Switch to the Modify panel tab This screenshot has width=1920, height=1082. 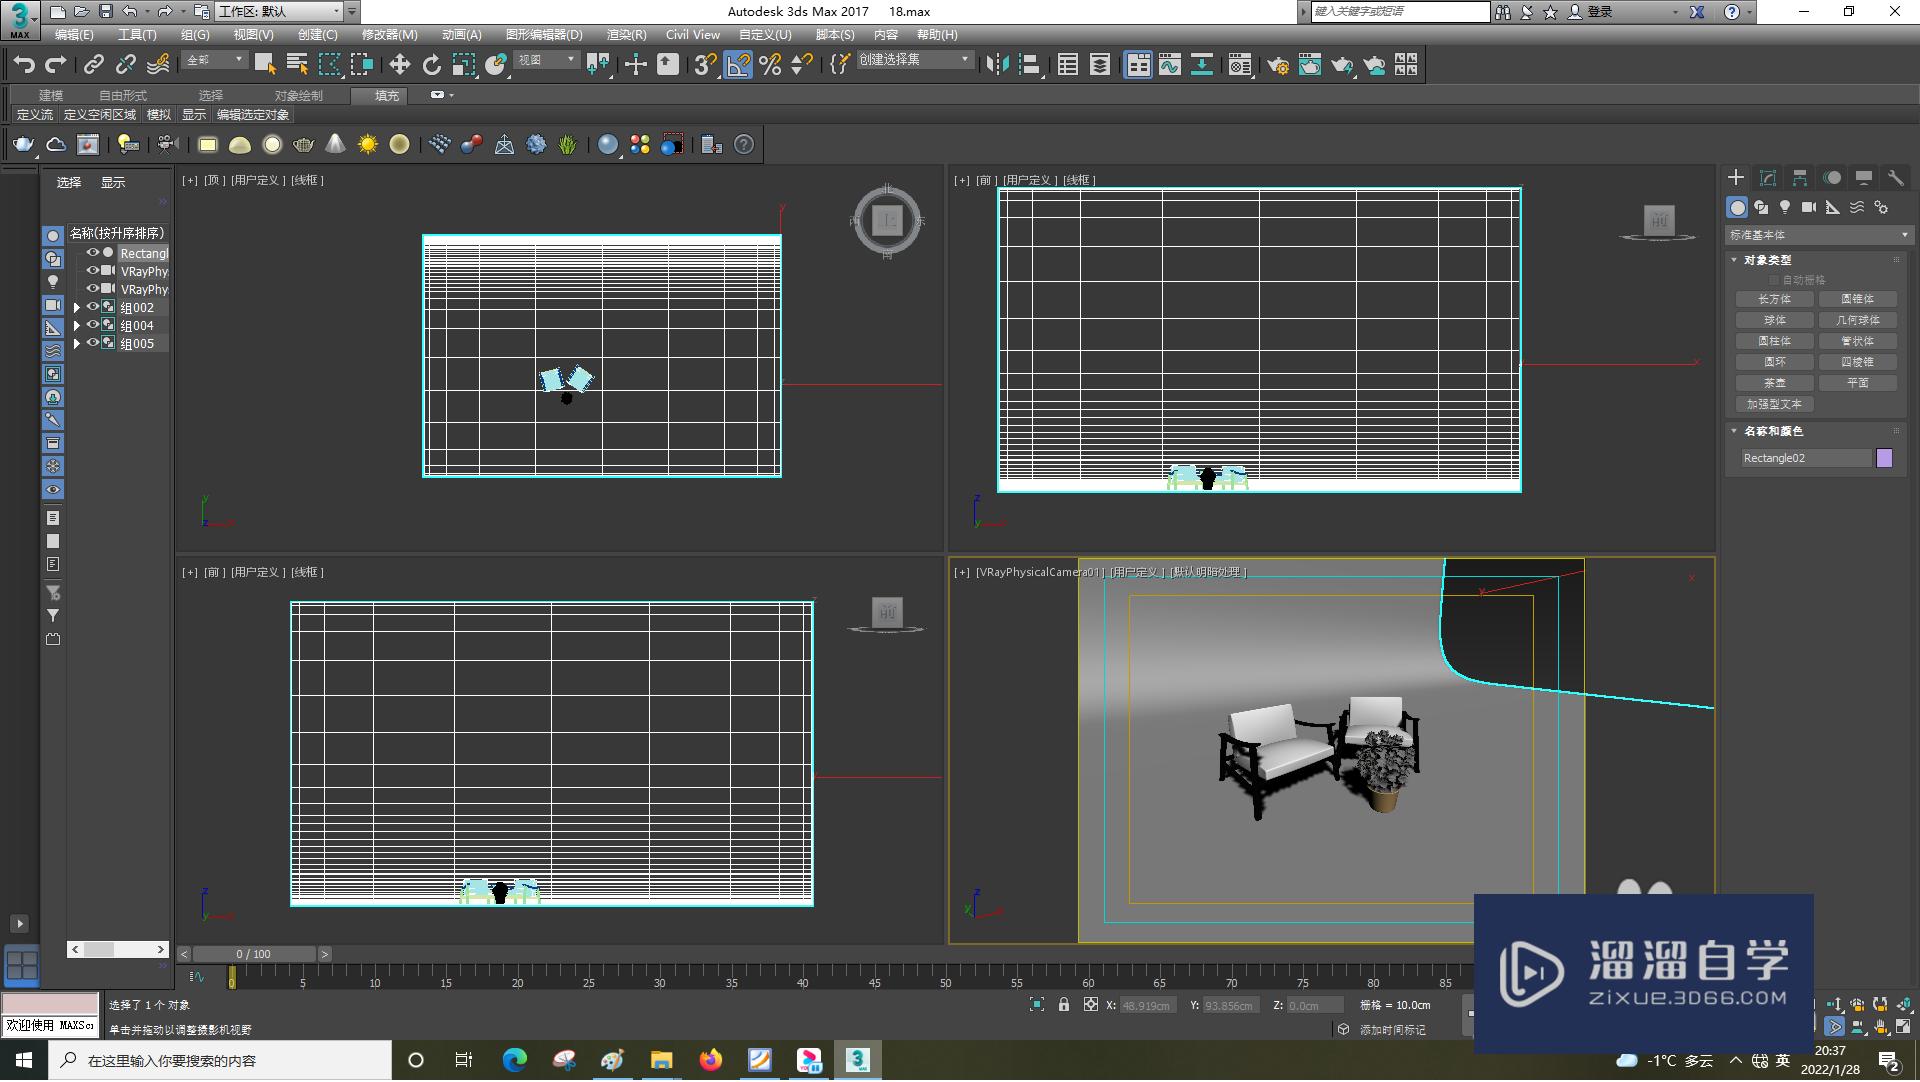pyautogui.click(x=1768, y=177)
